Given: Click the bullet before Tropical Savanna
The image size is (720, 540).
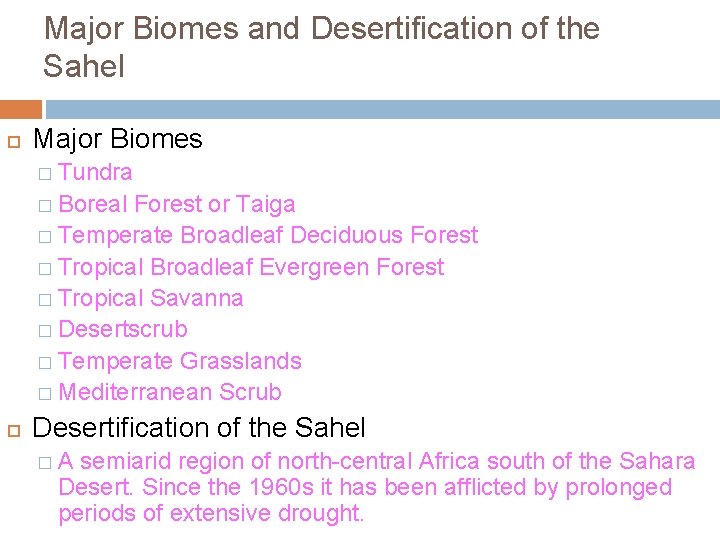Looking at the screenshot, I should point(45,300).
